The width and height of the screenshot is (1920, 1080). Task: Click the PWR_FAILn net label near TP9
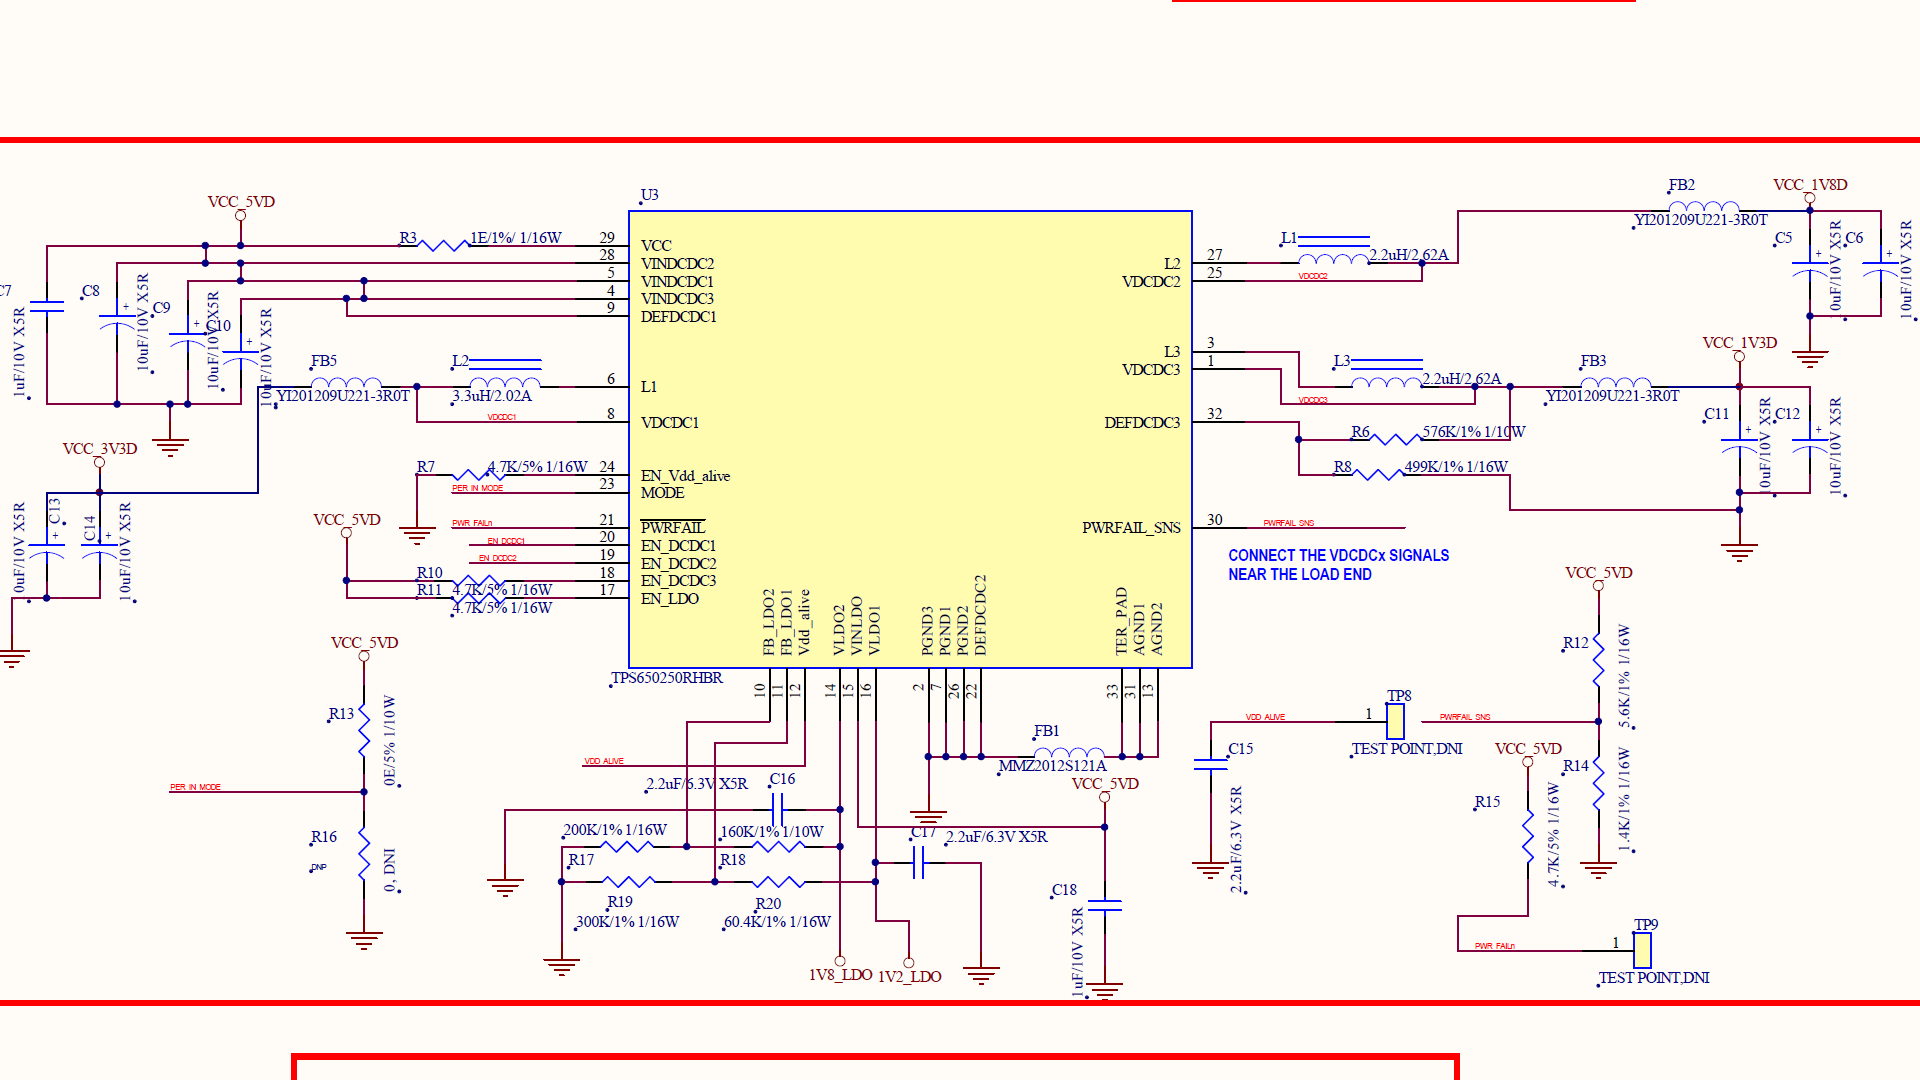coord(1494,946)
